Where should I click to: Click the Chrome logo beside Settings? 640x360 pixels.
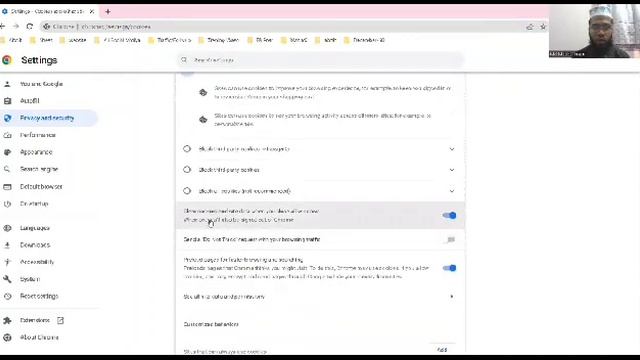click(x=7, y=60)
